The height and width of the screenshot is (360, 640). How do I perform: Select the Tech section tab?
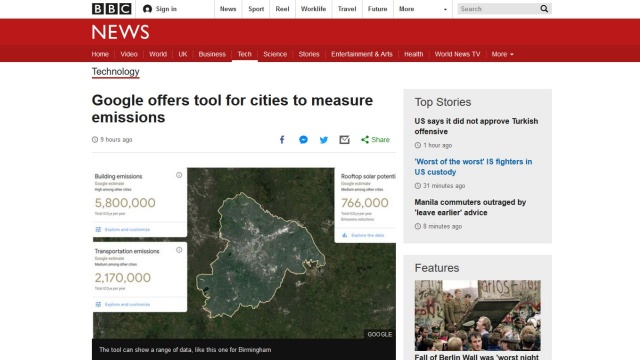click(x=244, y=54)
